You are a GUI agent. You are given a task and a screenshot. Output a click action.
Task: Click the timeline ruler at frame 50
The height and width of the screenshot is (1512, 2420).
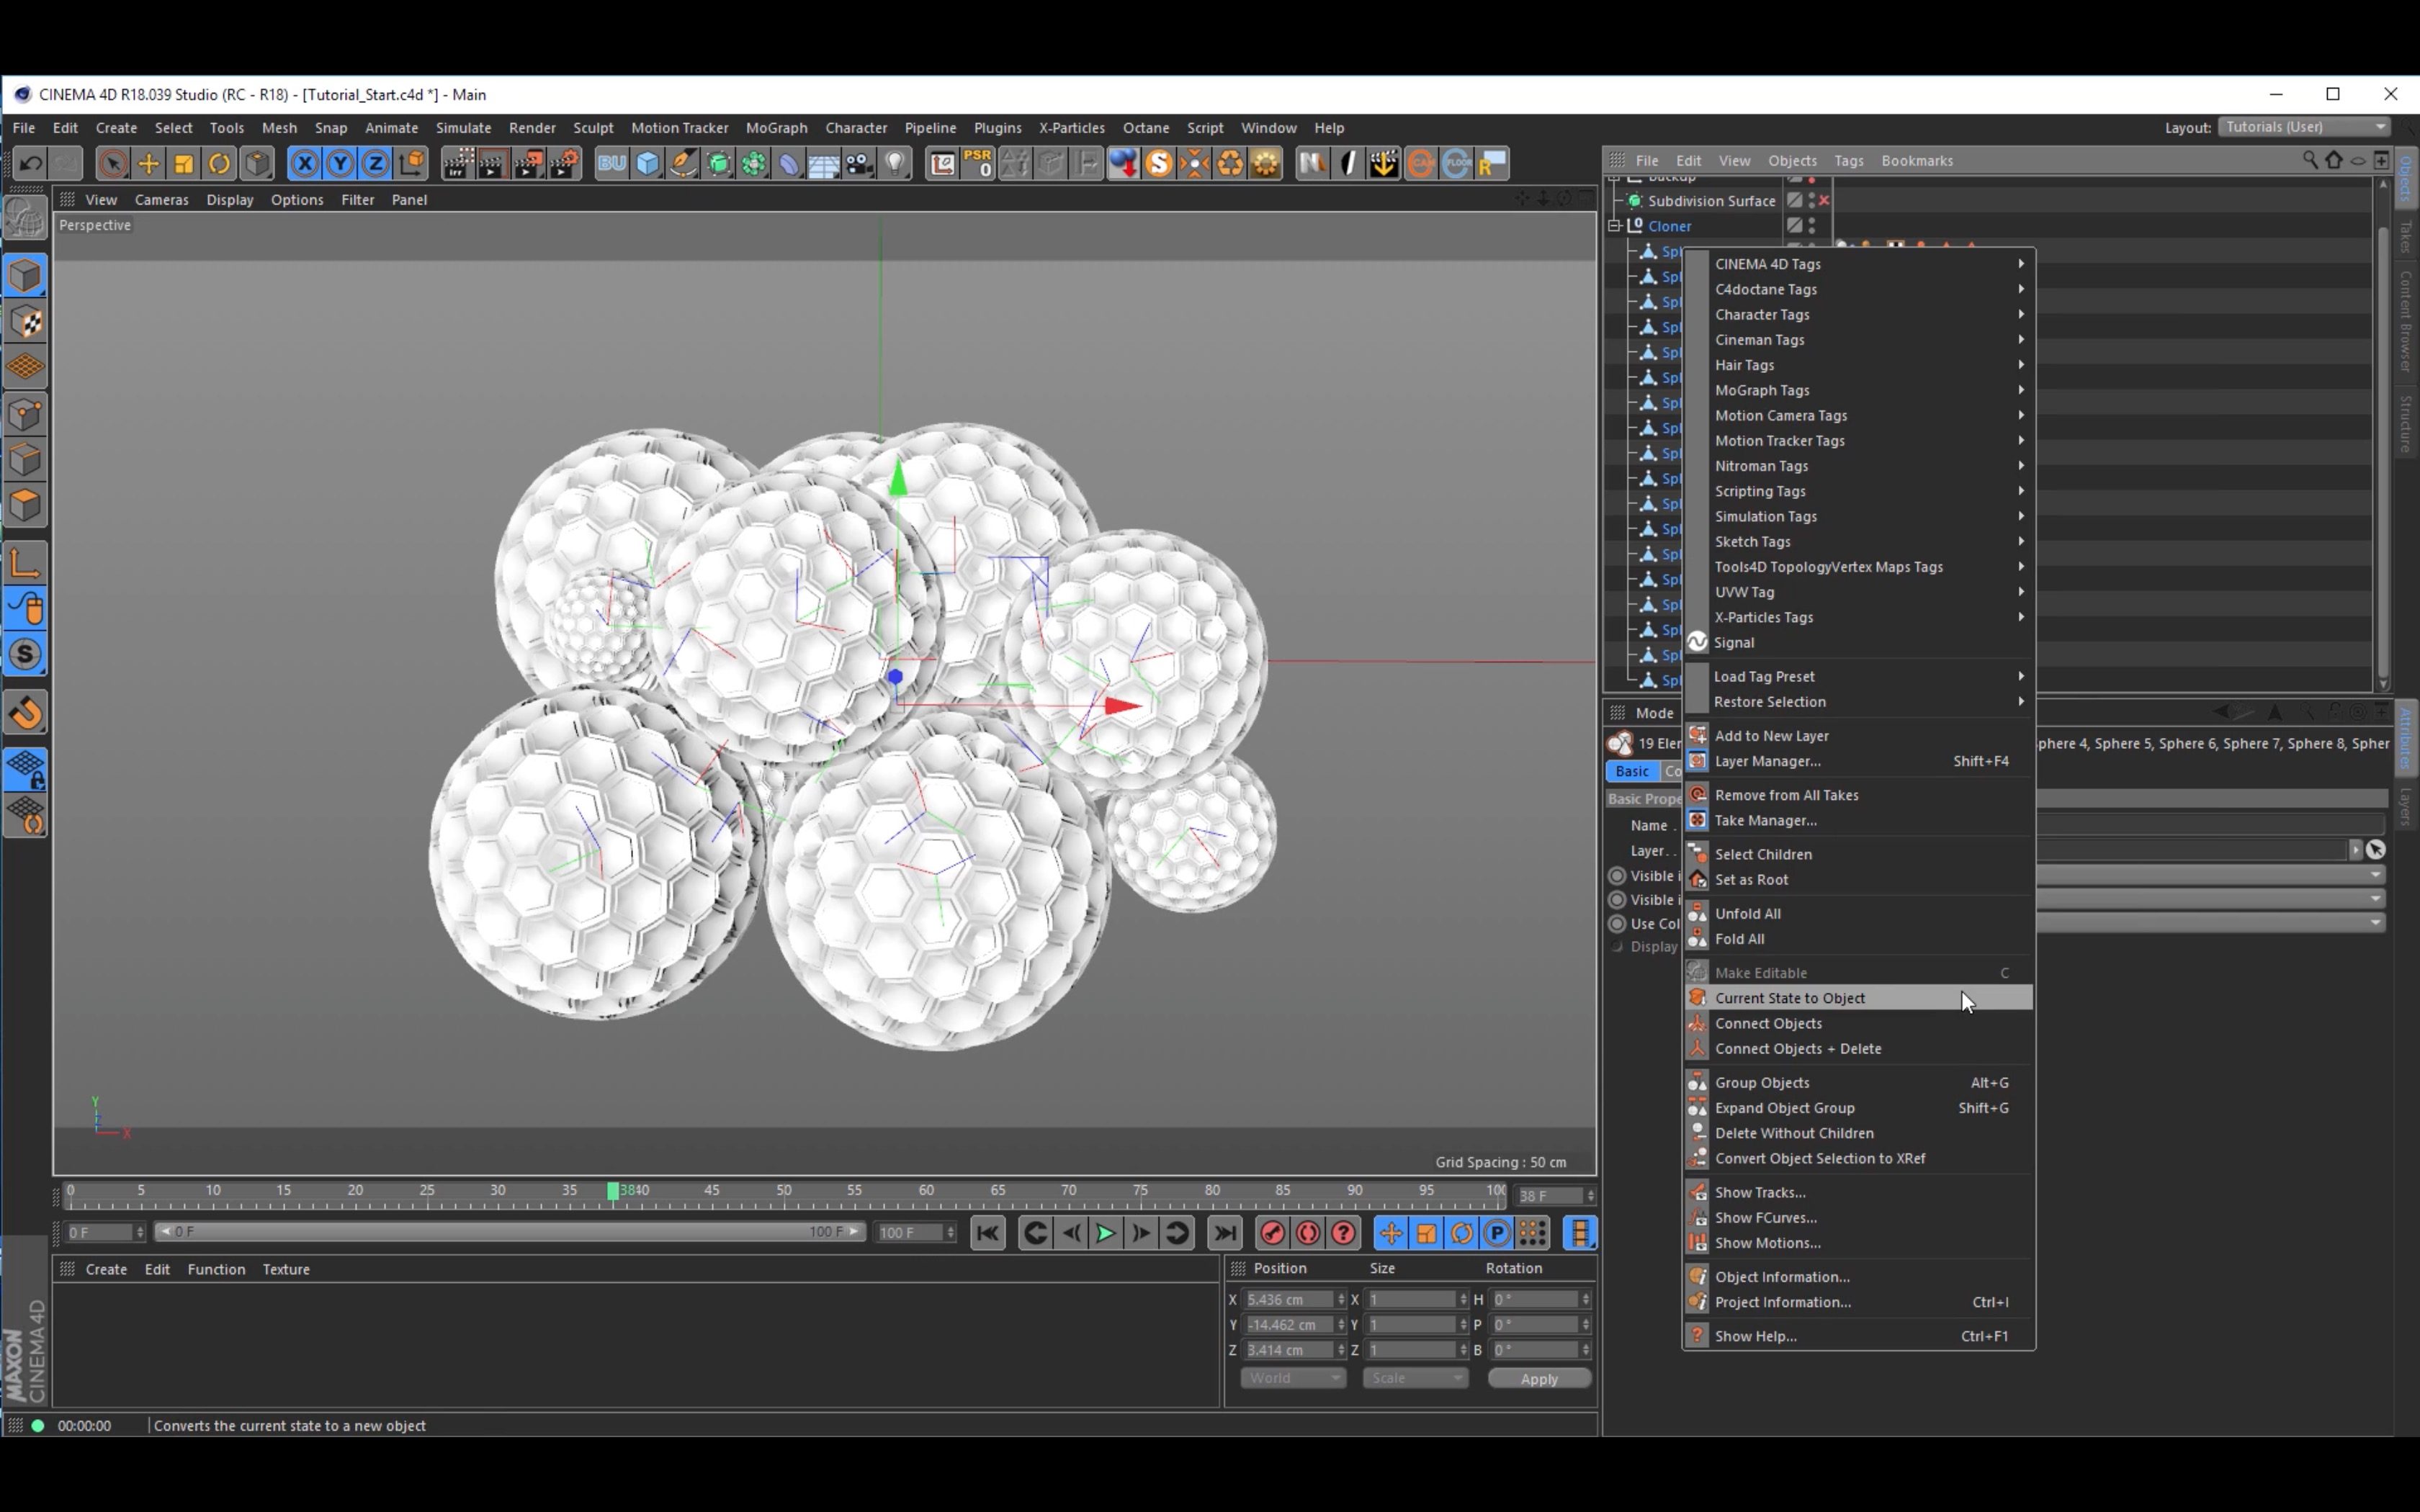pos(783,1191)
